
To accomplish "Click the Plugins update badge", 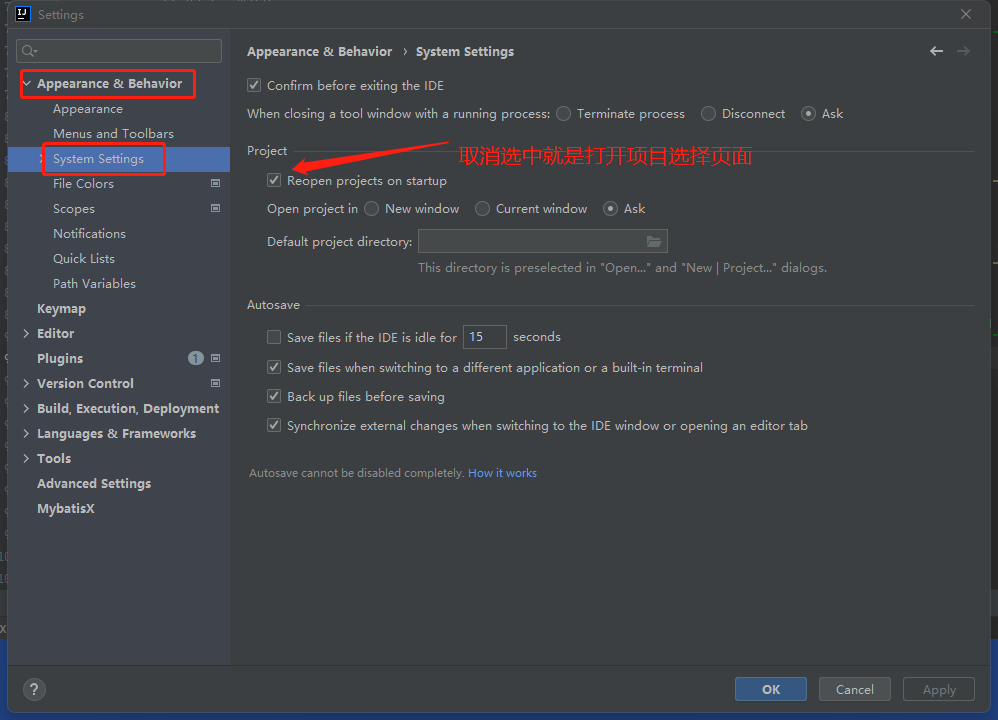I will coord(195,358).
